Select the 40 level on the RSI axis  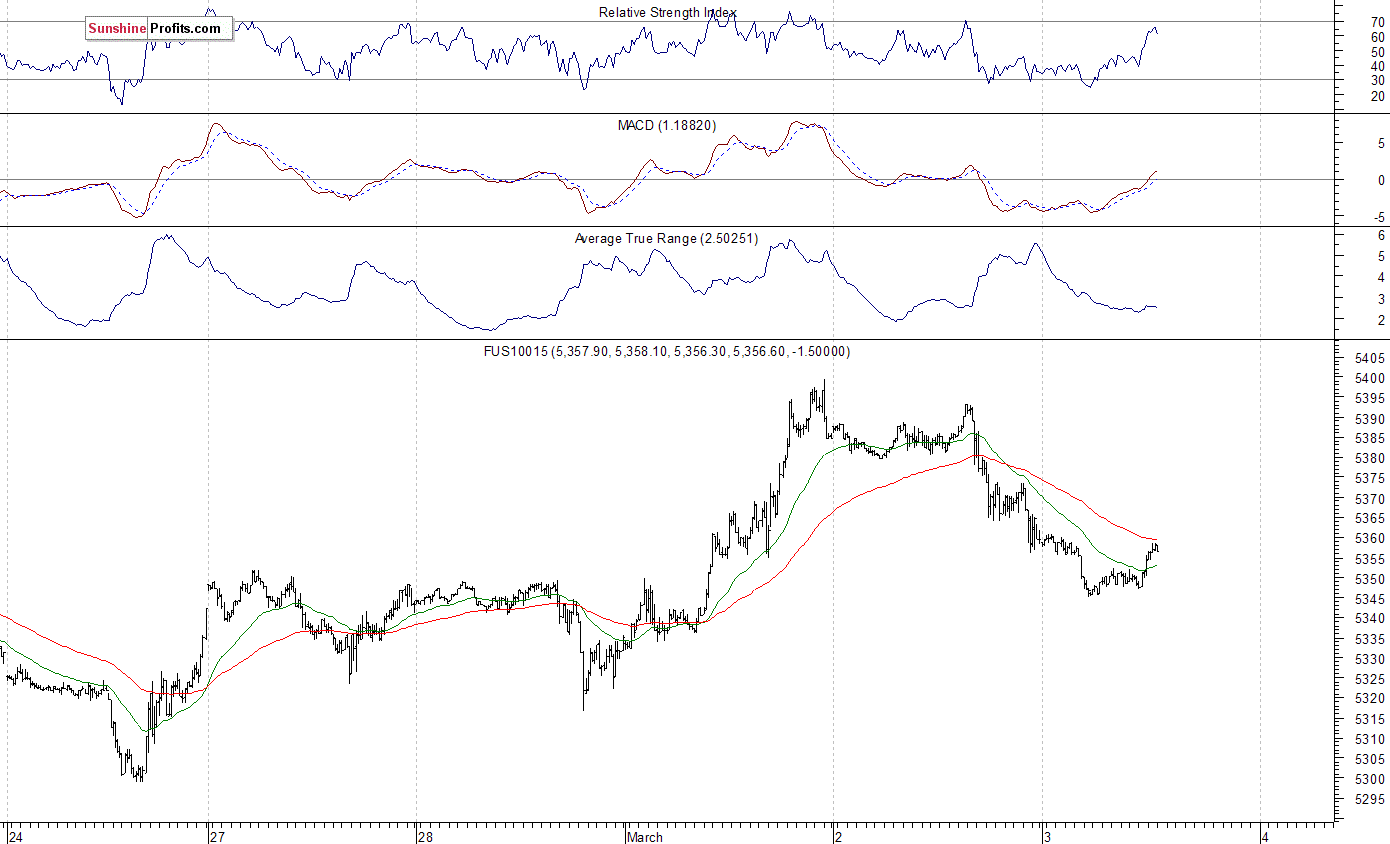(x=1378, y=66)
